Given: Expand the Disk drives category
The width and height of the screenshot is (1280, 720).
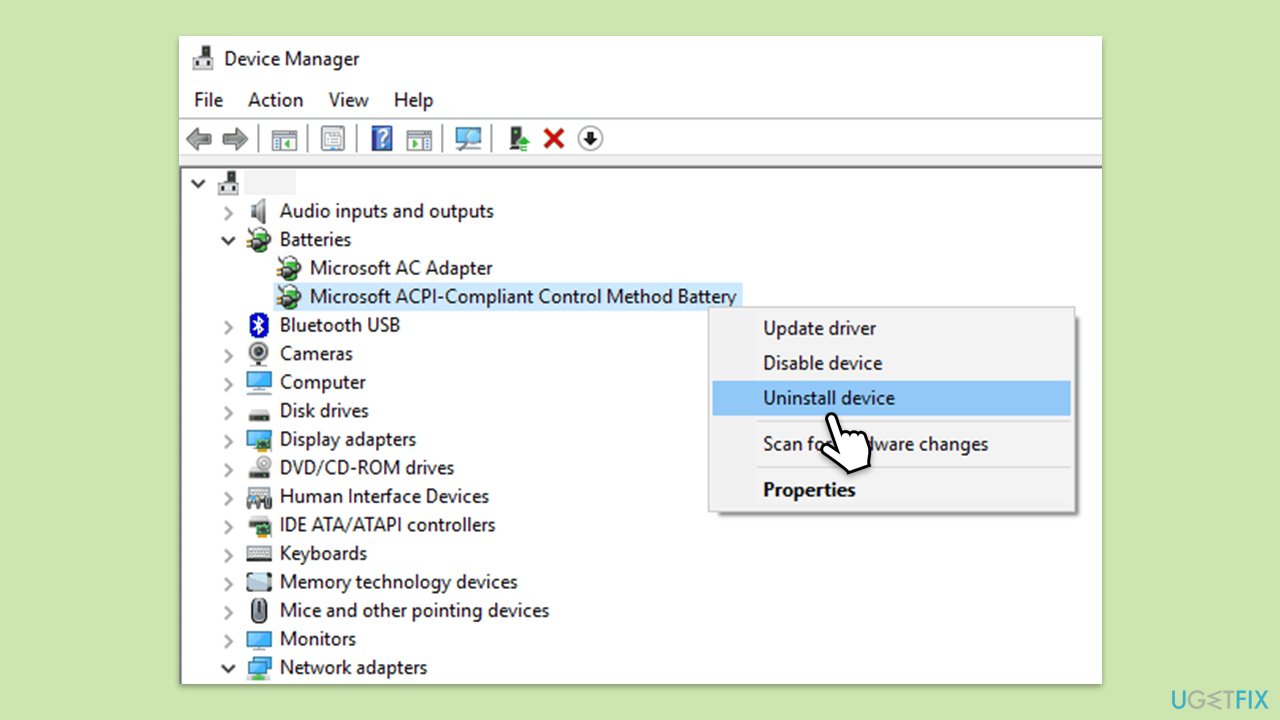Looking at the screenshot, I should coord(229,411).
